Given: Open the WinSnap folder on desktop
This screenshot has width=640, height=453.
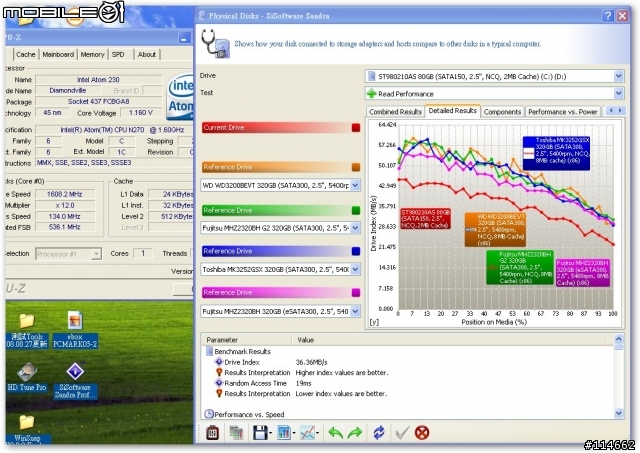Looking at the screenshot, I should (27, 429).
